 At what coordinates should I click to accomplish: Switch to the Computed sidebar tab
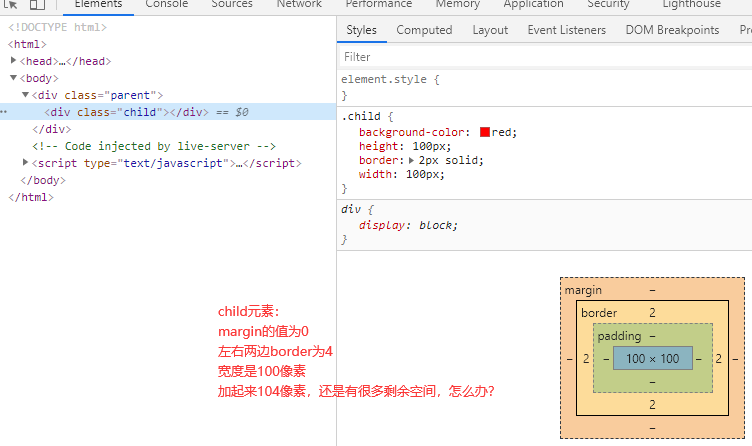pos(424,30)
